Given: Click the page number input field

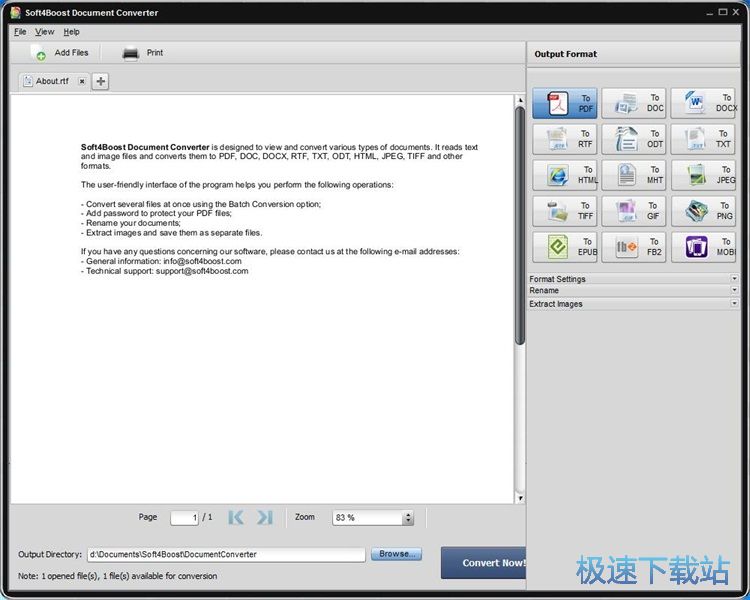Looking at the screenshot, I should coord(184,518).
